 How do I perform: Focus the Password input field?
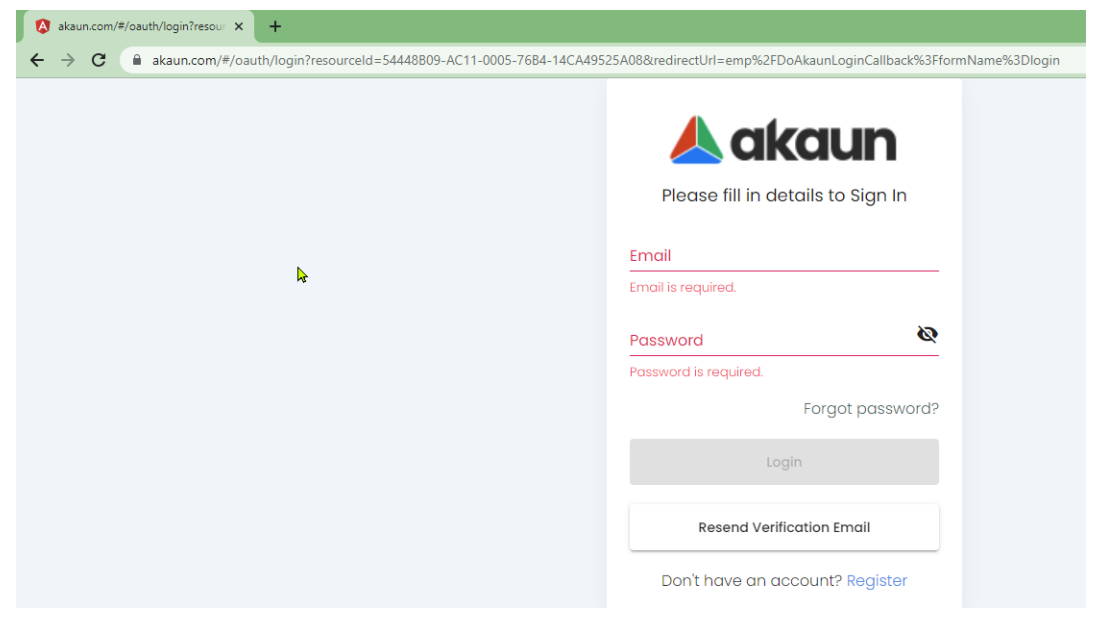pyautogui.click(x=772, y=341)
